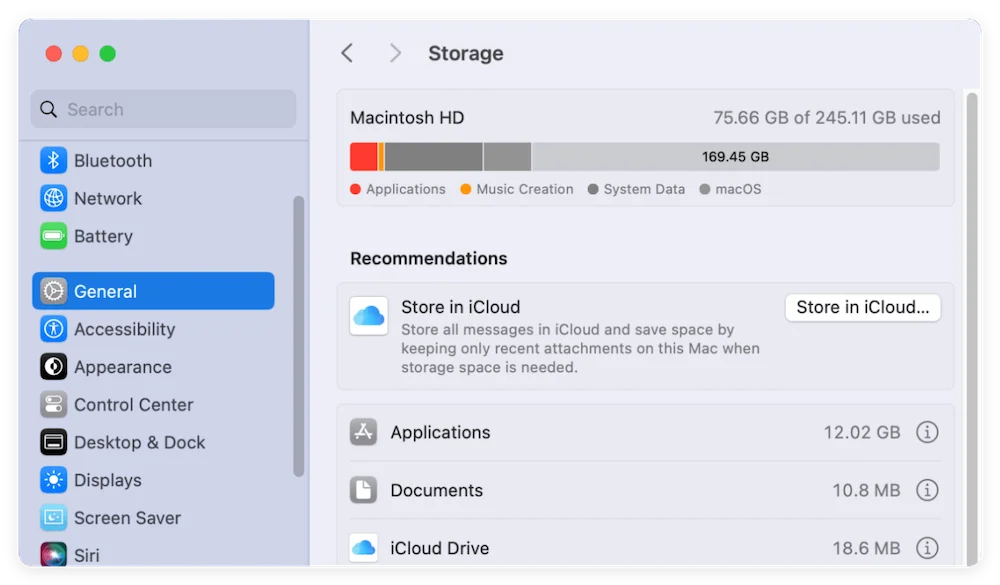The width and height of the screenshot is (1000, 585).
Task: Click the 169.45 GB free space segment
Action: 735,156
